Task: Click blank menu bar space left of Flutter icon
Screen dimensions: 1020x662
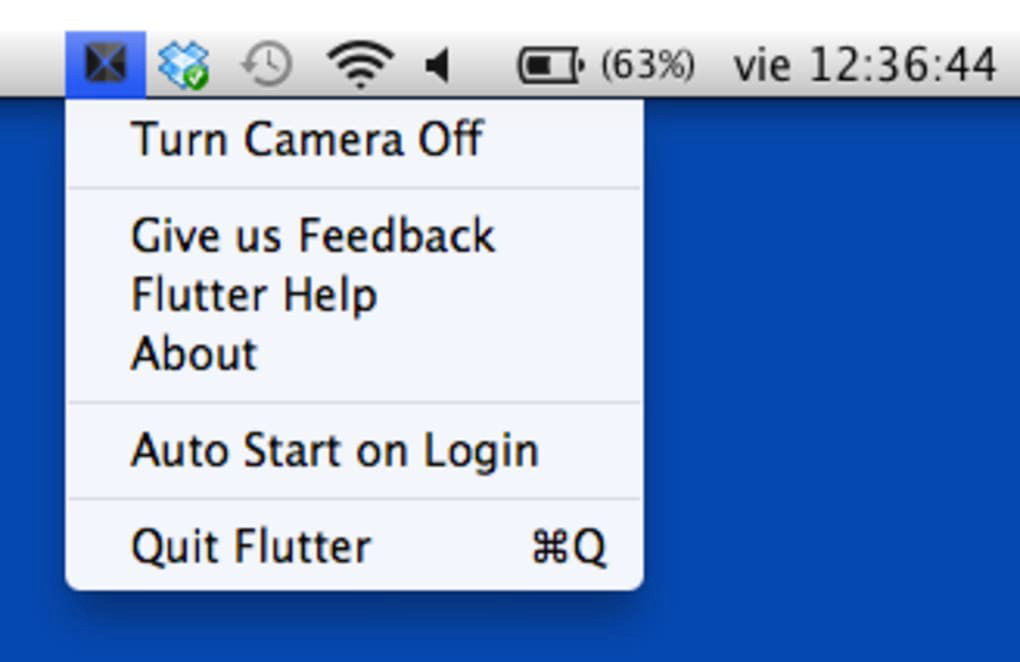Action: [x=32, y=64]
